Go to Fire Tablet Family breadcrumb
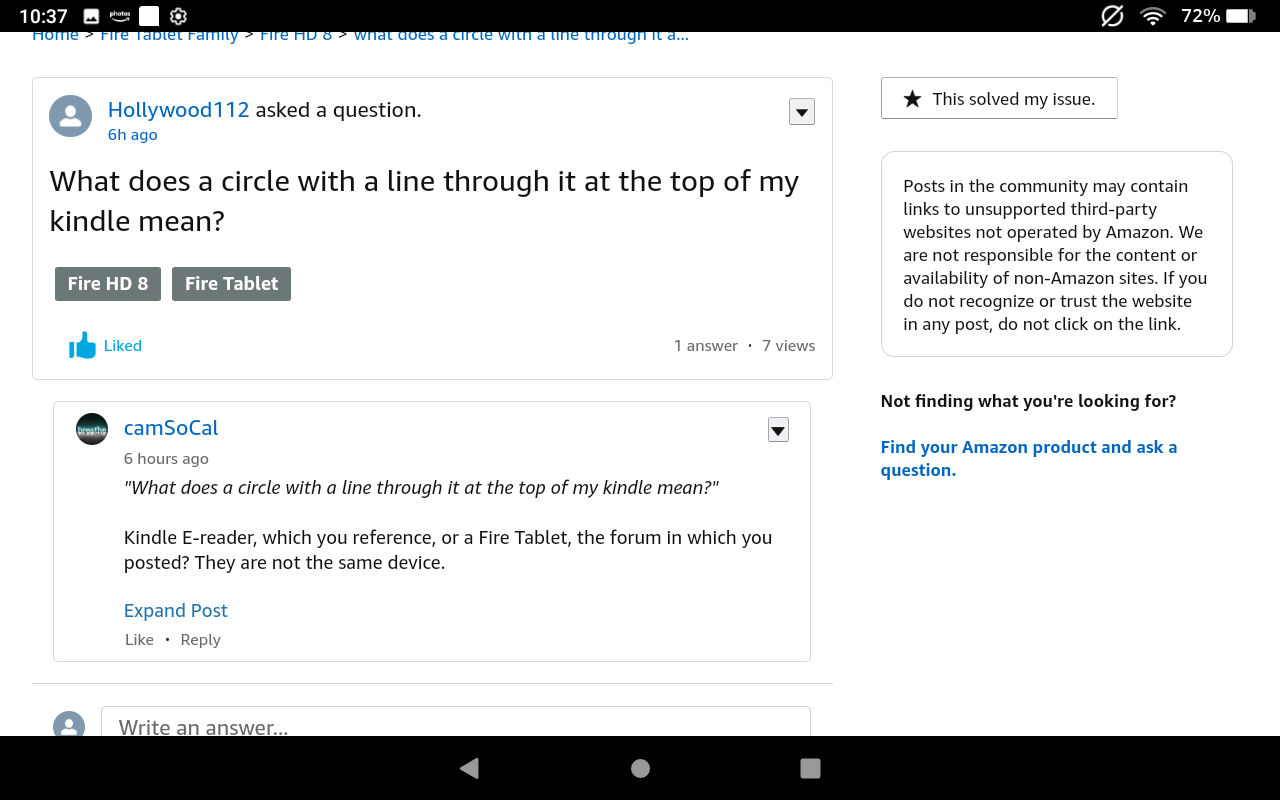The image size is (1280, 800). pyautogui.click(x=169, y=37)
